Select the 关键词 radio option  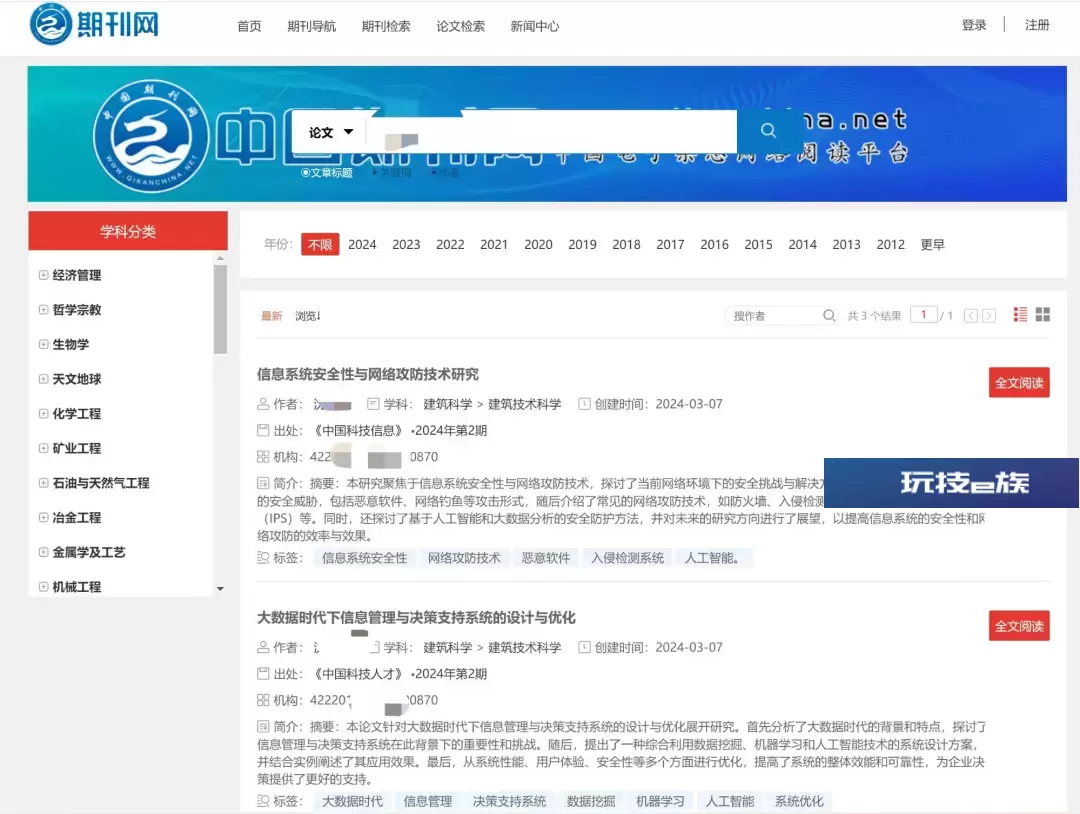point(391,173)
